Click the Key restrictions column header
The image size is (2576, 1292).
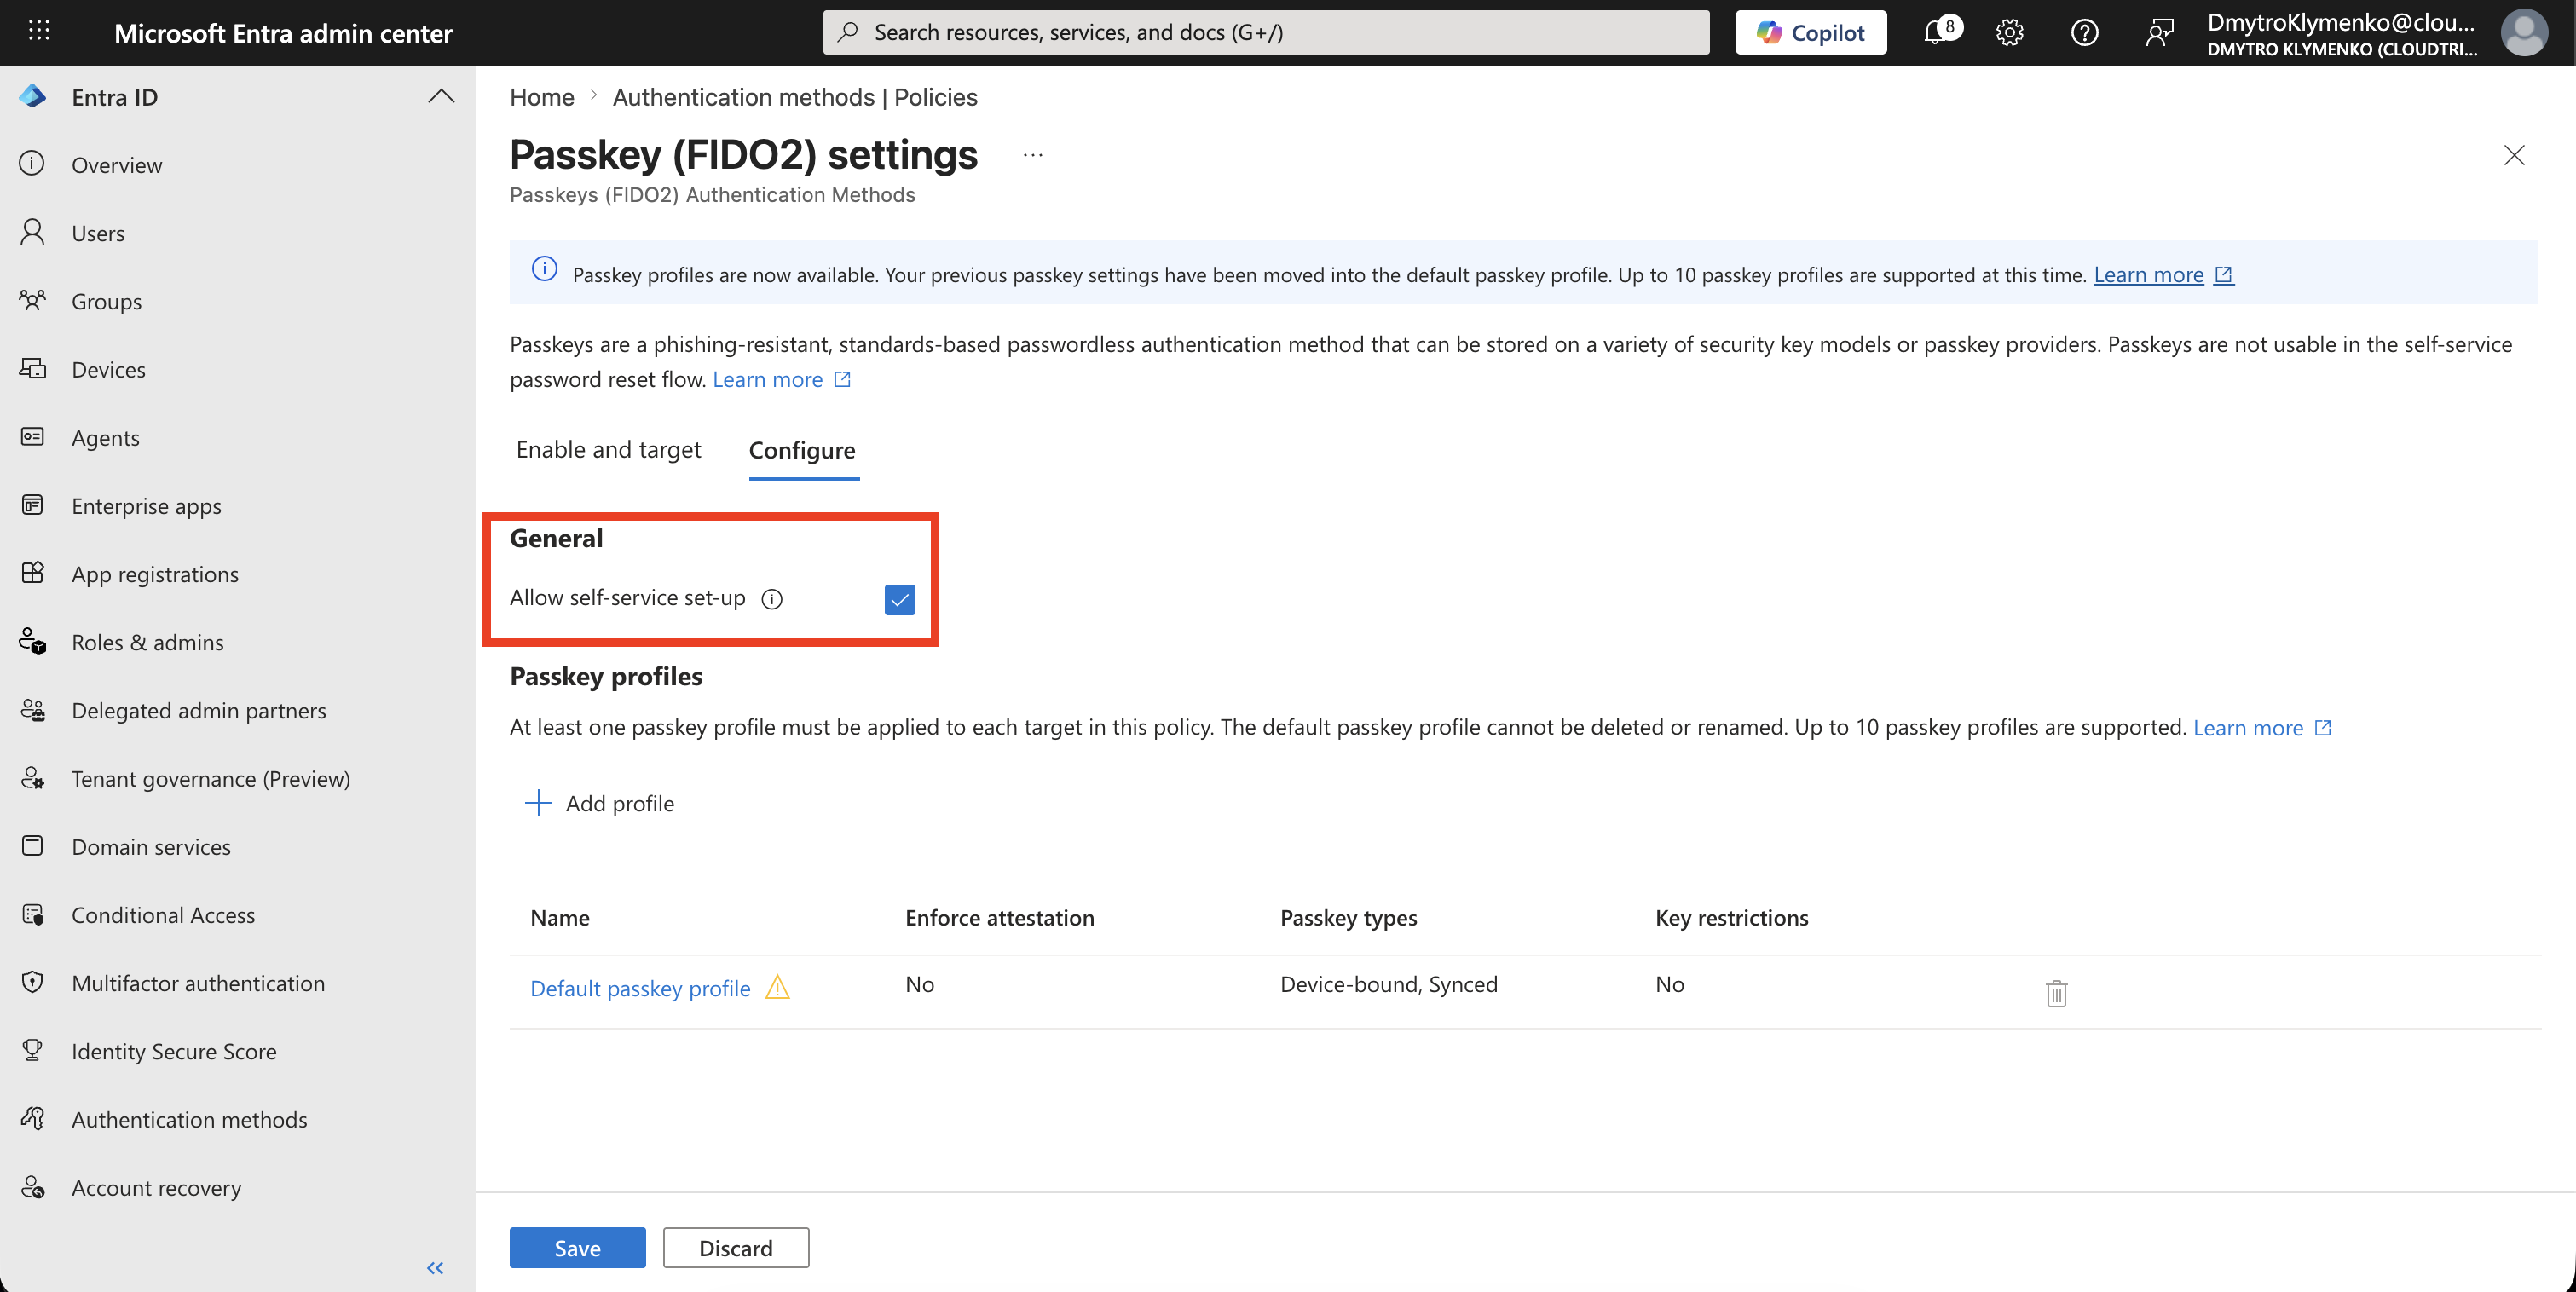[x=1731, y=917]
